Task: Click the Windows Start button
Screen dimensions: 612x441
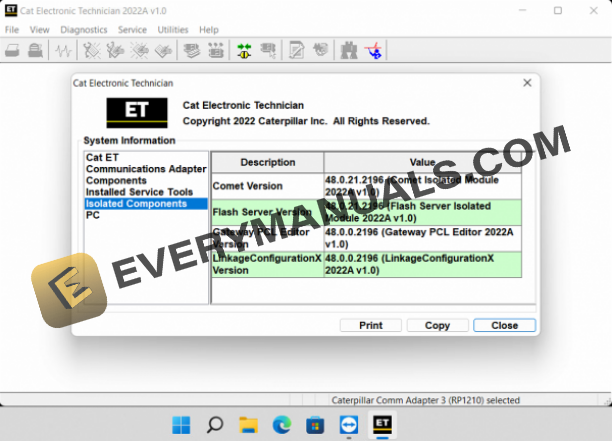Action: (183, 424)
